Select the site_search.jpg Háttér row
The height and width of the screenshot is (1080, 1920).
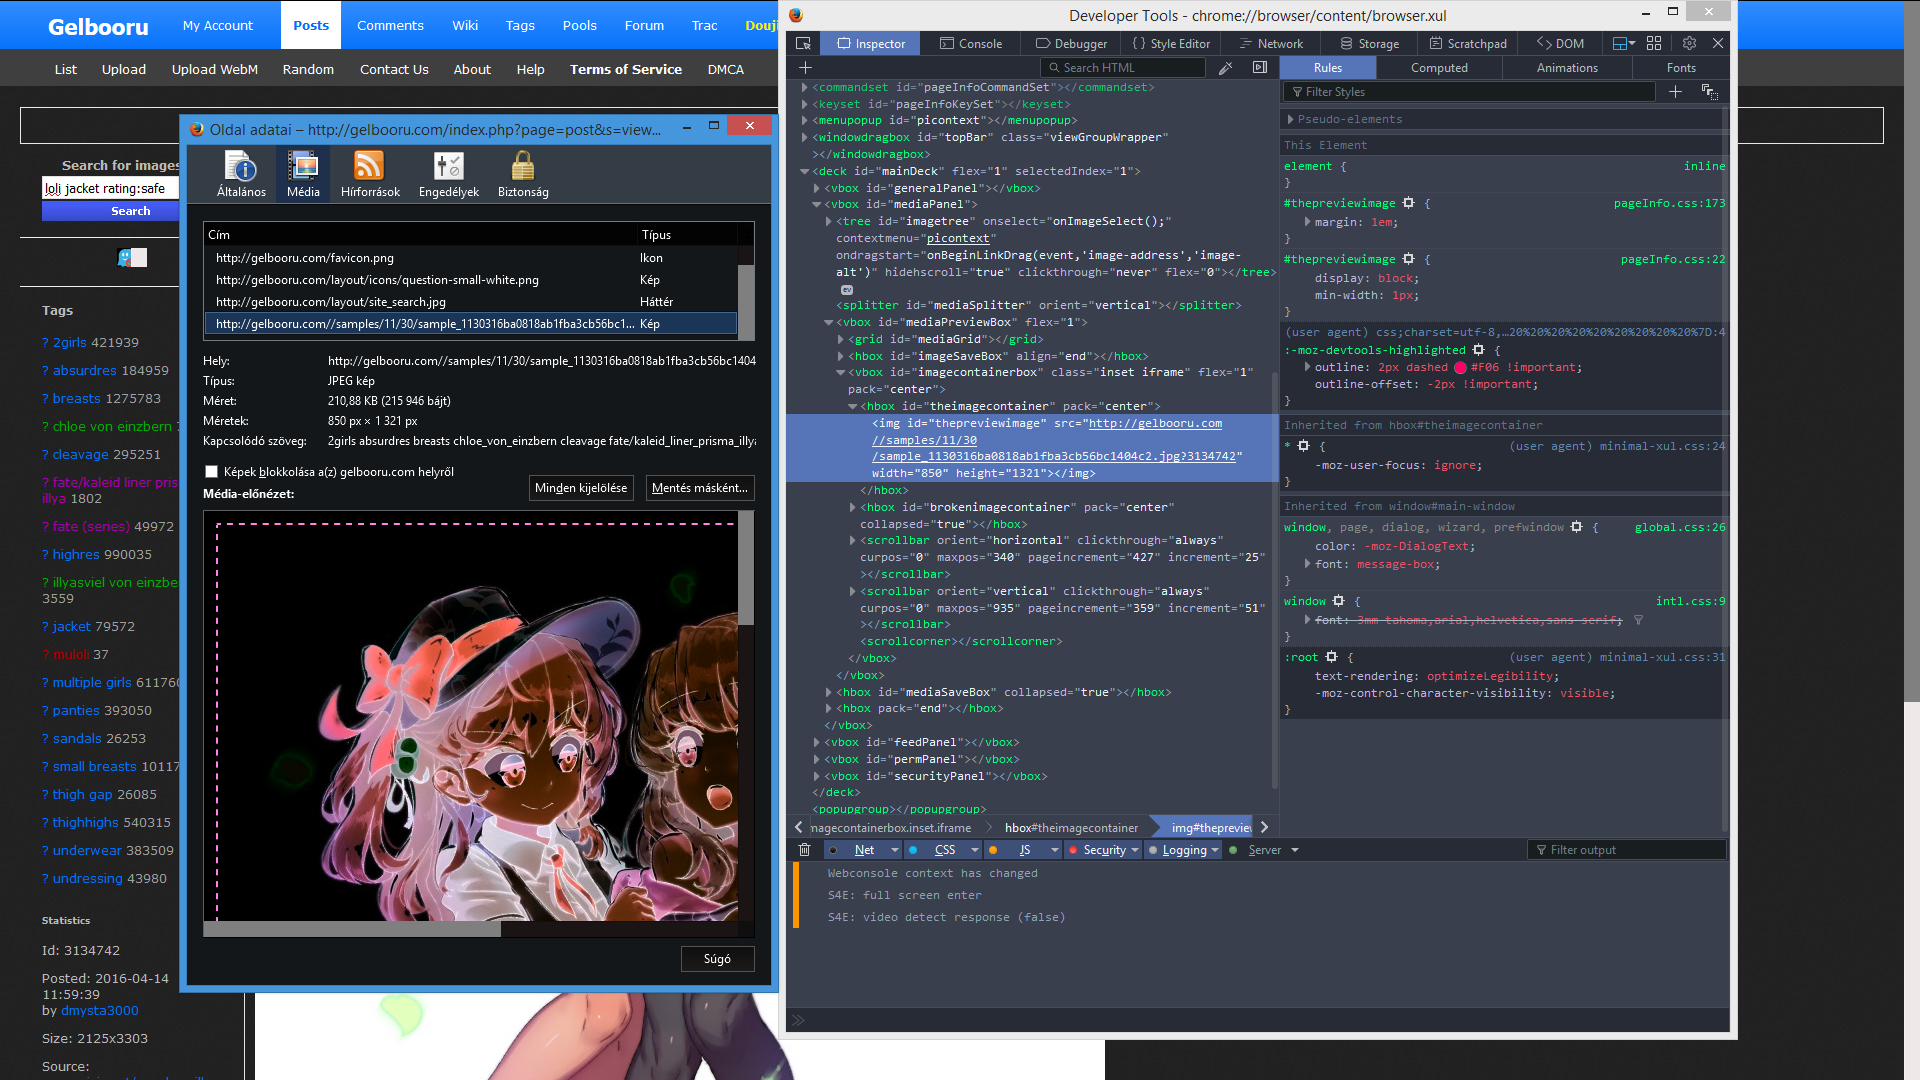coord(470,302)
